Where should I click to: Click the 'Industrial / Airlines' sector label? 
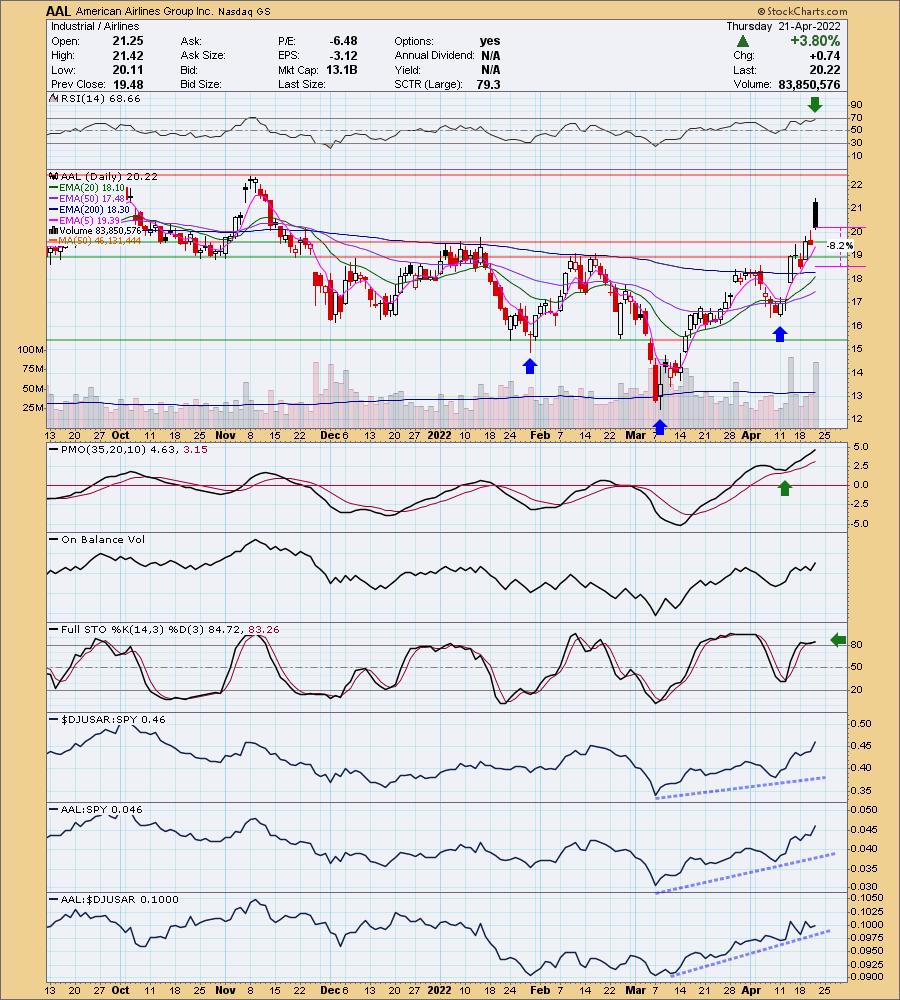[95, 26]
